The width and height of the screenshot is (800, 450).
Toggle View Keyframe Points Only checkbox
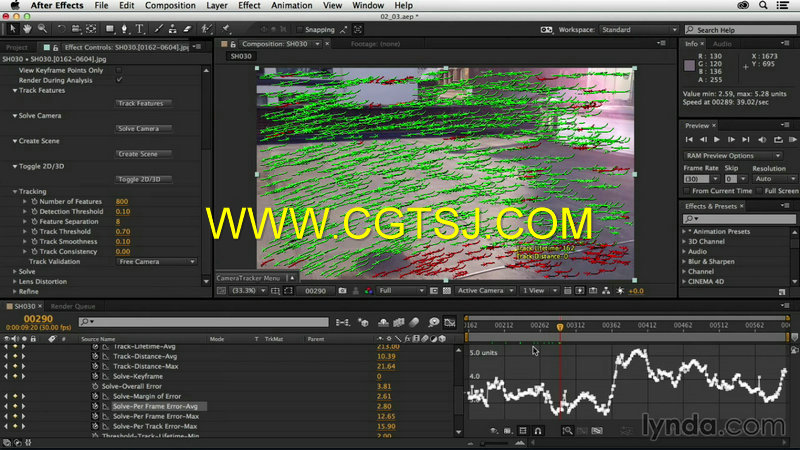point(119,70)
